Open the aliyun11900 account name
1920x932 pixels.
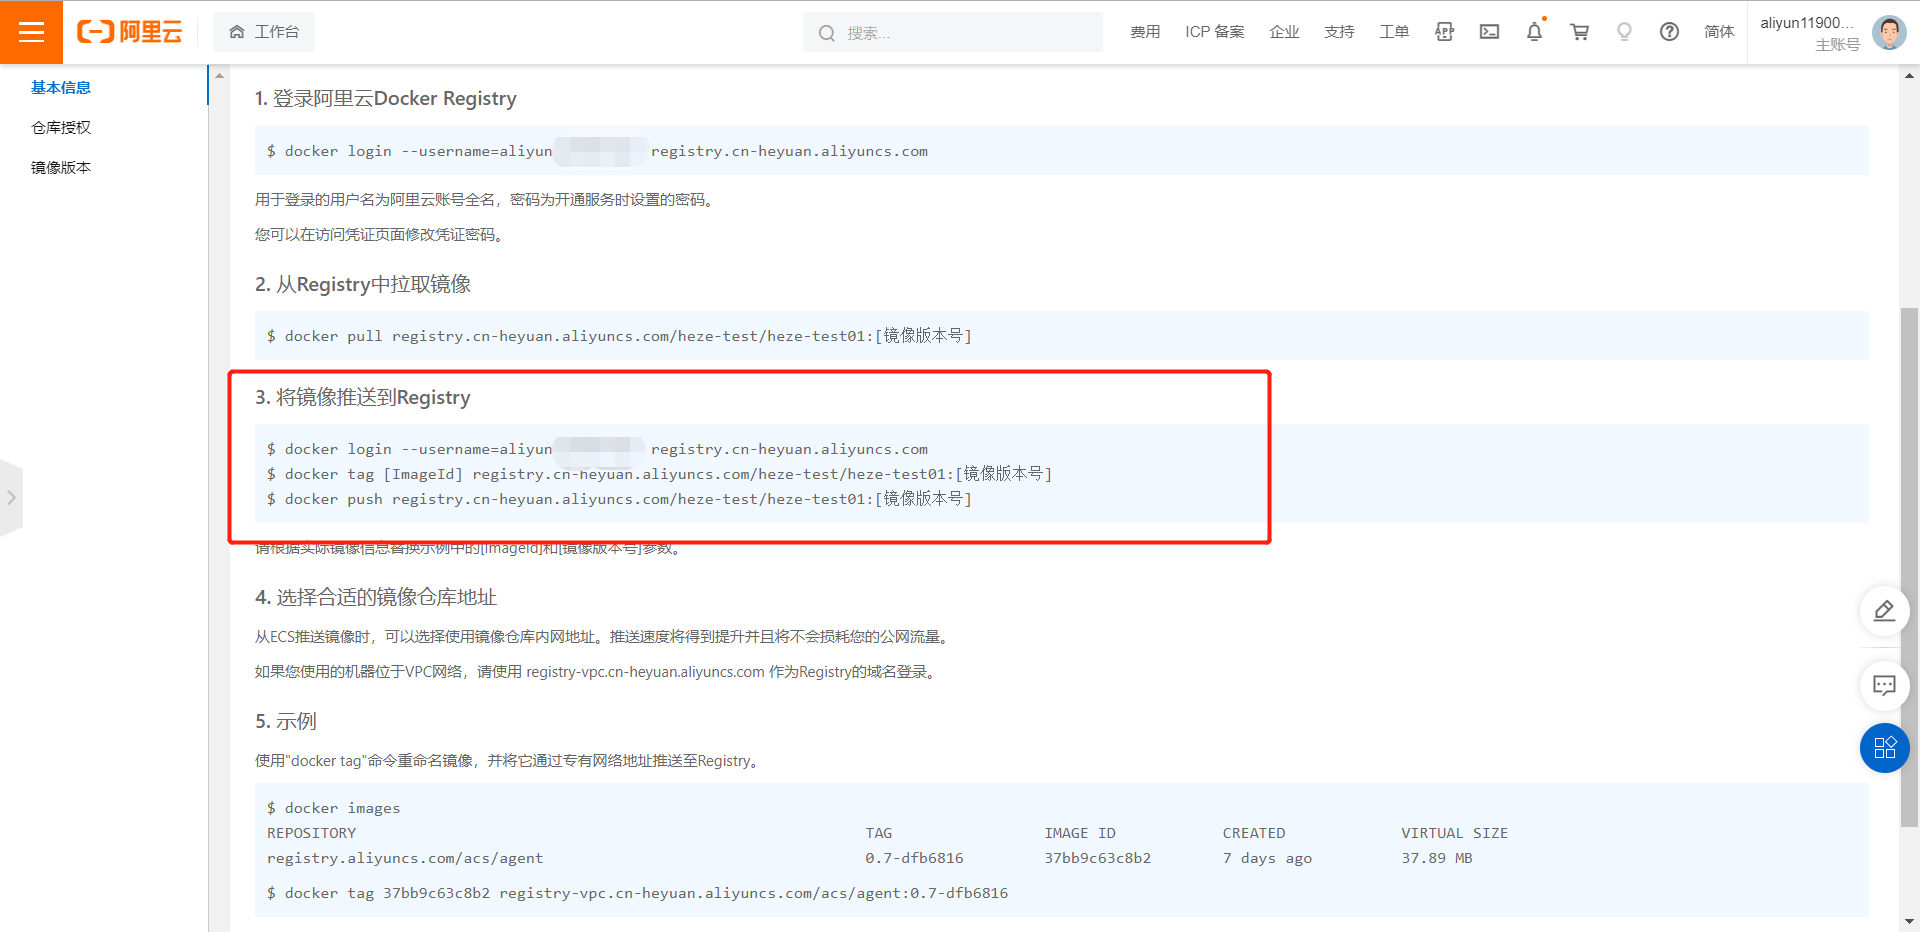[1808, 22]
